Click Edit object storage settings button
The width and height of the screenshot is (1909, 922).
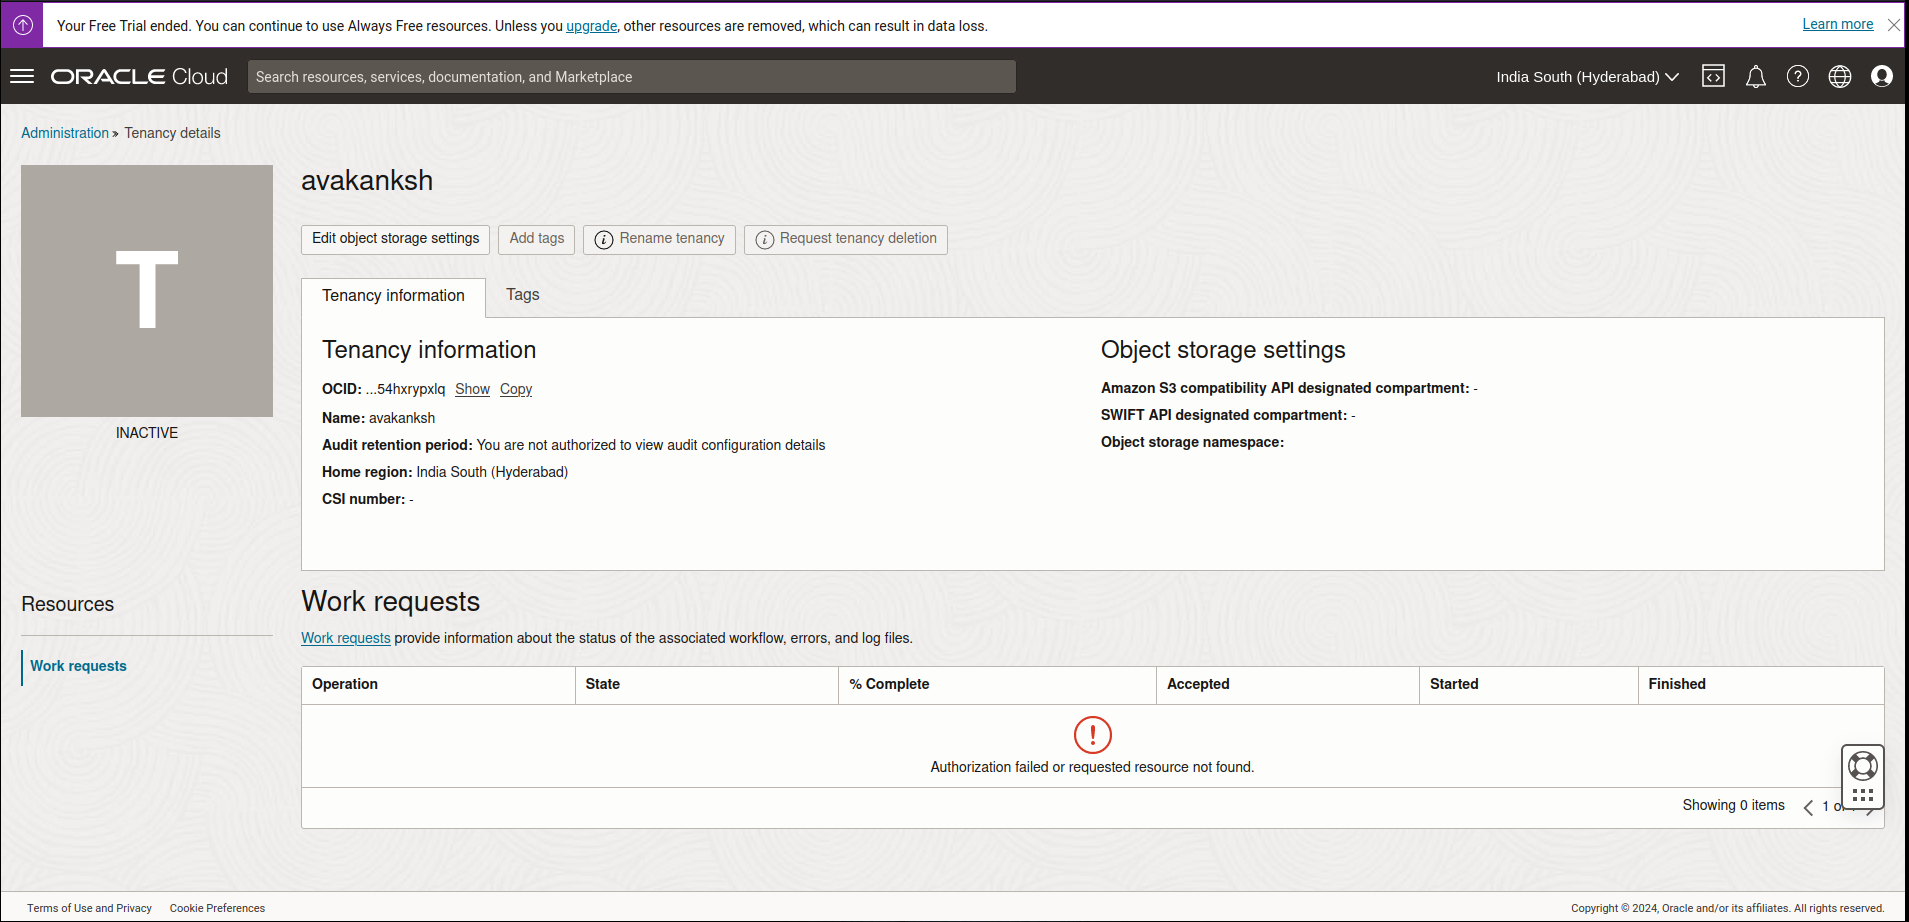pyautogui.click(x=395, y=239)
